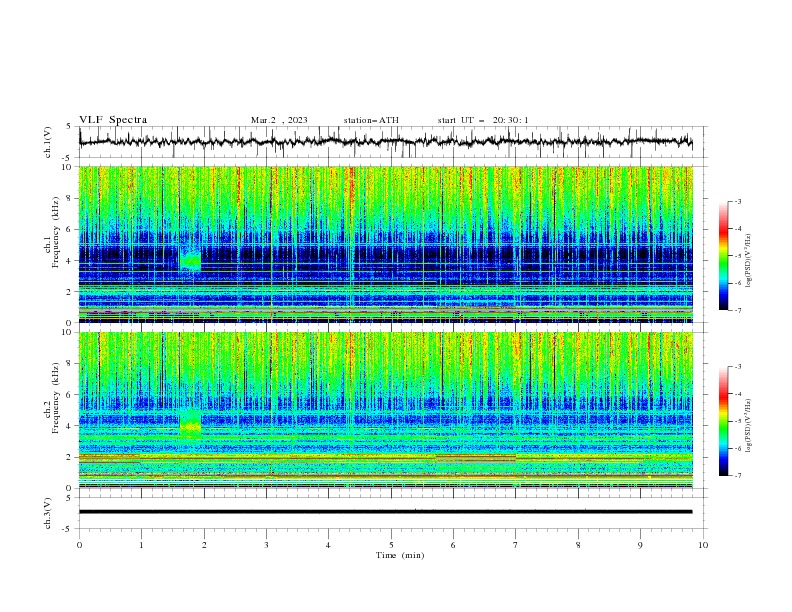Click the "5" tick on ch.1(V) axis
The image size is (792, 612).
click(x=70, y=127)
